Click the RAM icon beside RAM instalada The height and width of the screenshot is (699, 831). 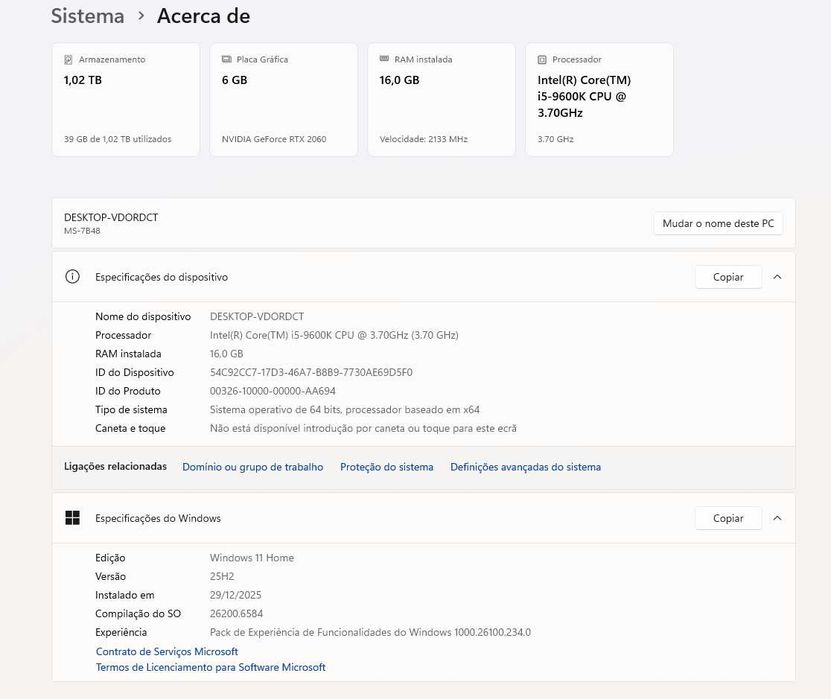(384, 60)
